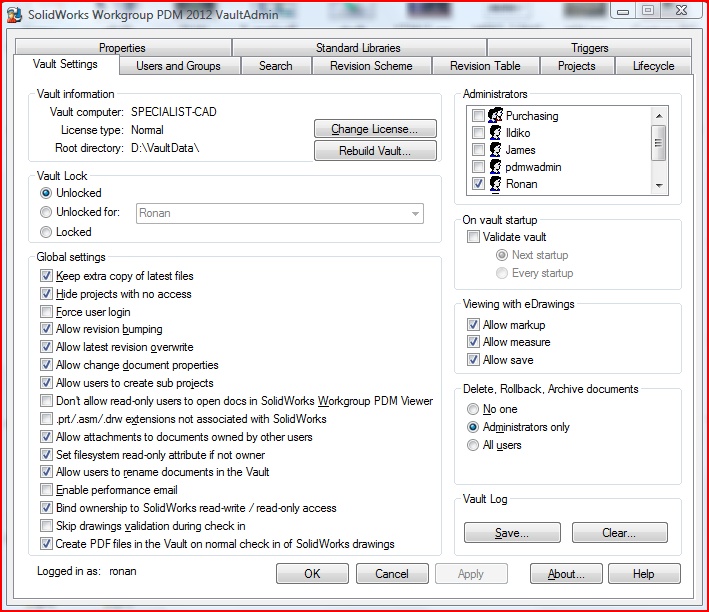Click the OK button

pyautogui.click(x=312, y=574)
